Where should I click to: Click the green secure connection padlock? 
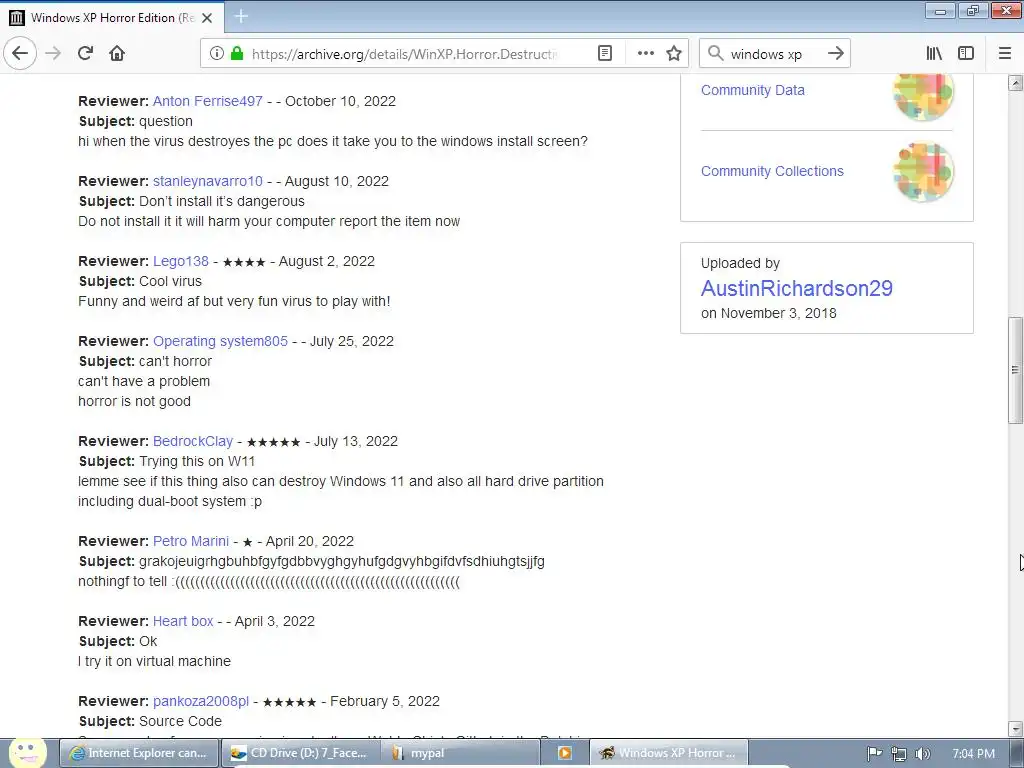(x=237, y=54)
